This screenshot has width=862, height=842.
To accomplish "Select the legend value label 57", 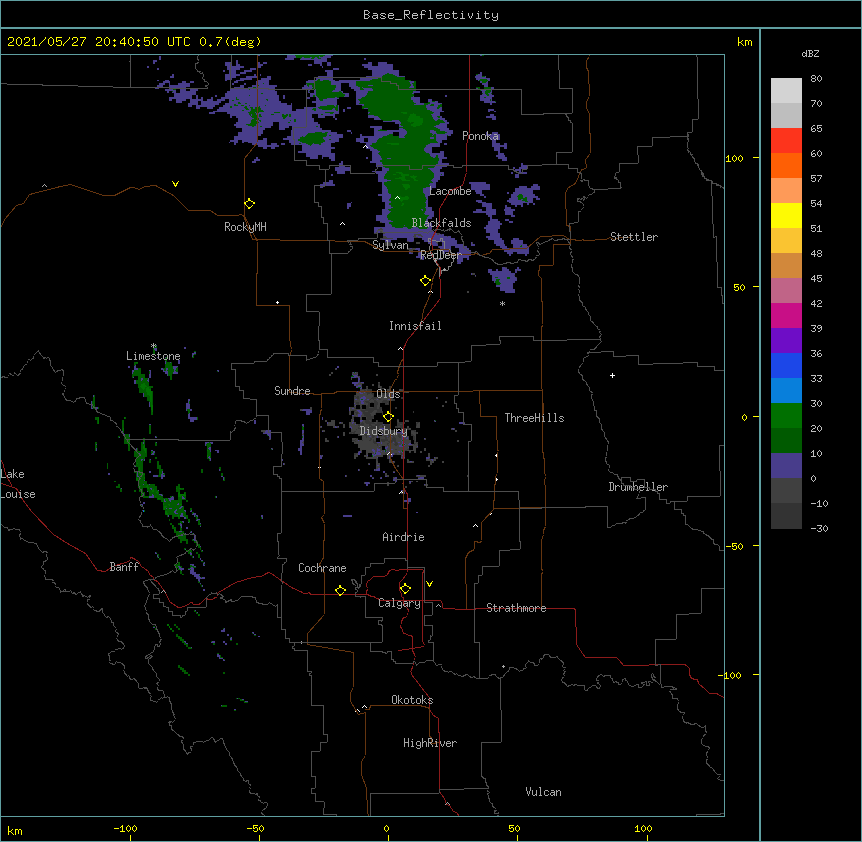I will [816, 179].
